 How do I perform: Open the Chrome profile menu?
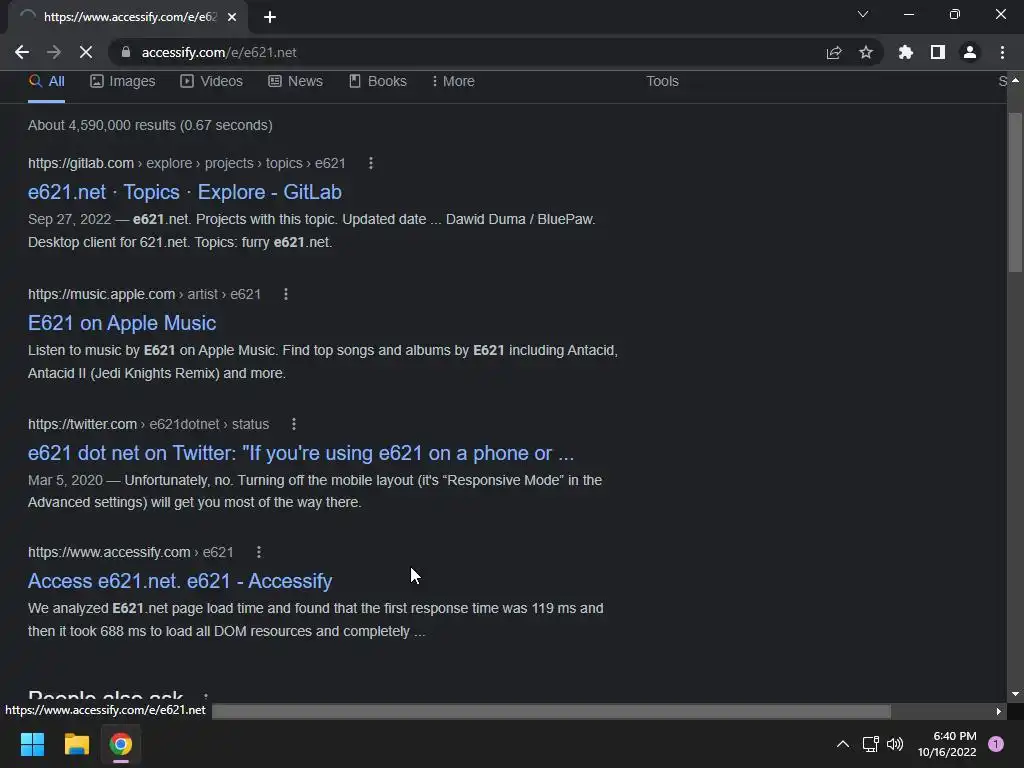pyautogui.click(x=970, y=52)
